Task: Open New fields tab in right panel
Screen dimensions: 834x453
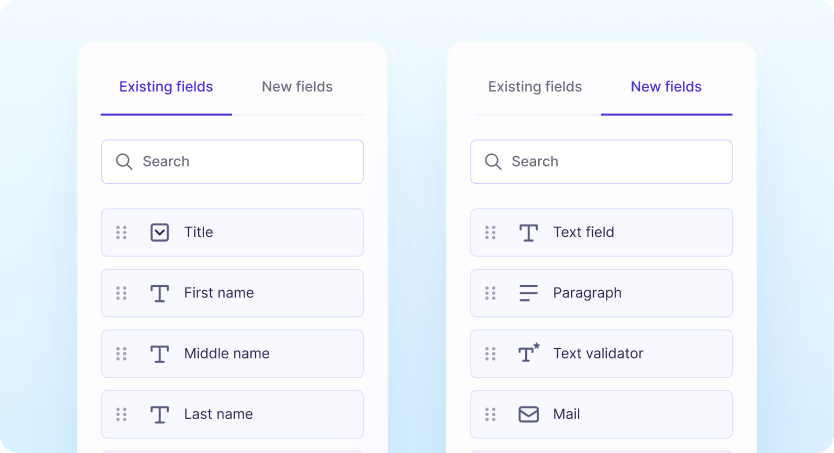Action: pyautogui.click(x=666, y=87)
